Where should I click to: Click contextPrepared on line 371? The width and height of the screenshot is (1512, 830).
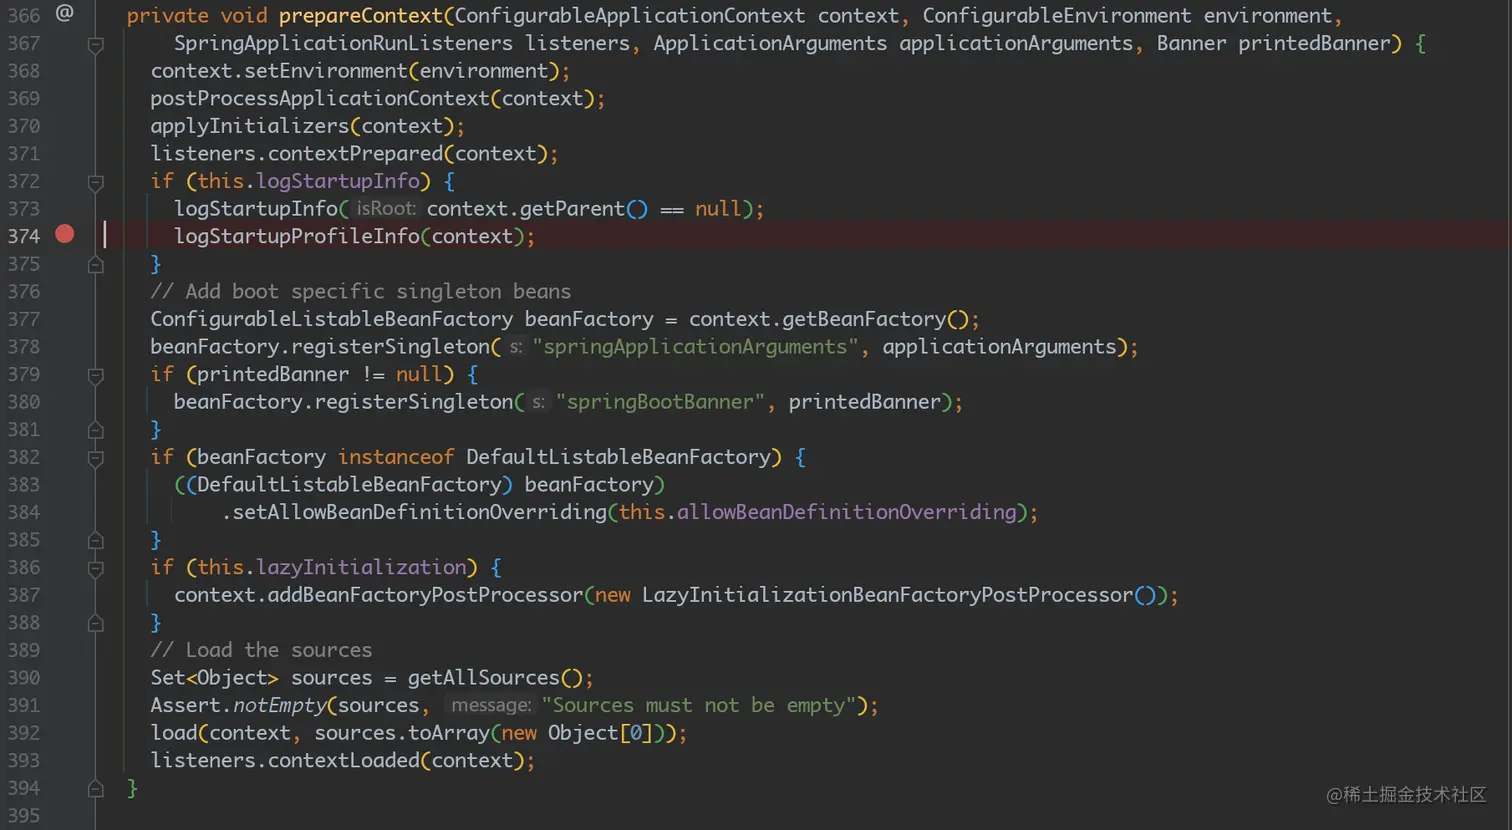pos(355,154)
